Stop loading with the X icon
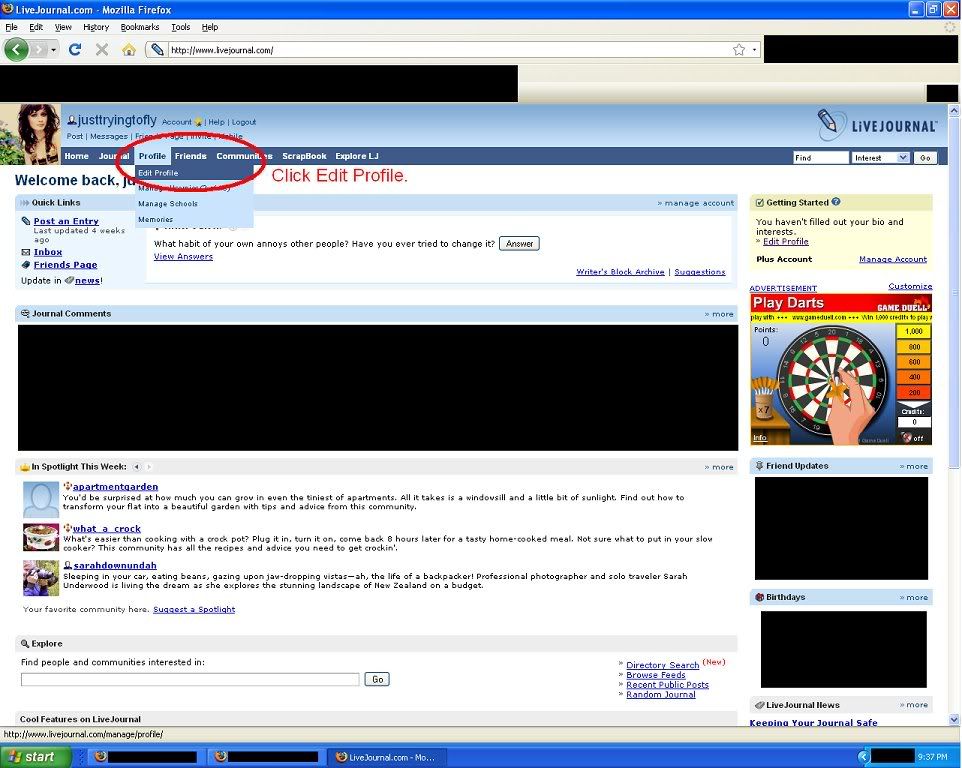962x768 pixels. 102,50
